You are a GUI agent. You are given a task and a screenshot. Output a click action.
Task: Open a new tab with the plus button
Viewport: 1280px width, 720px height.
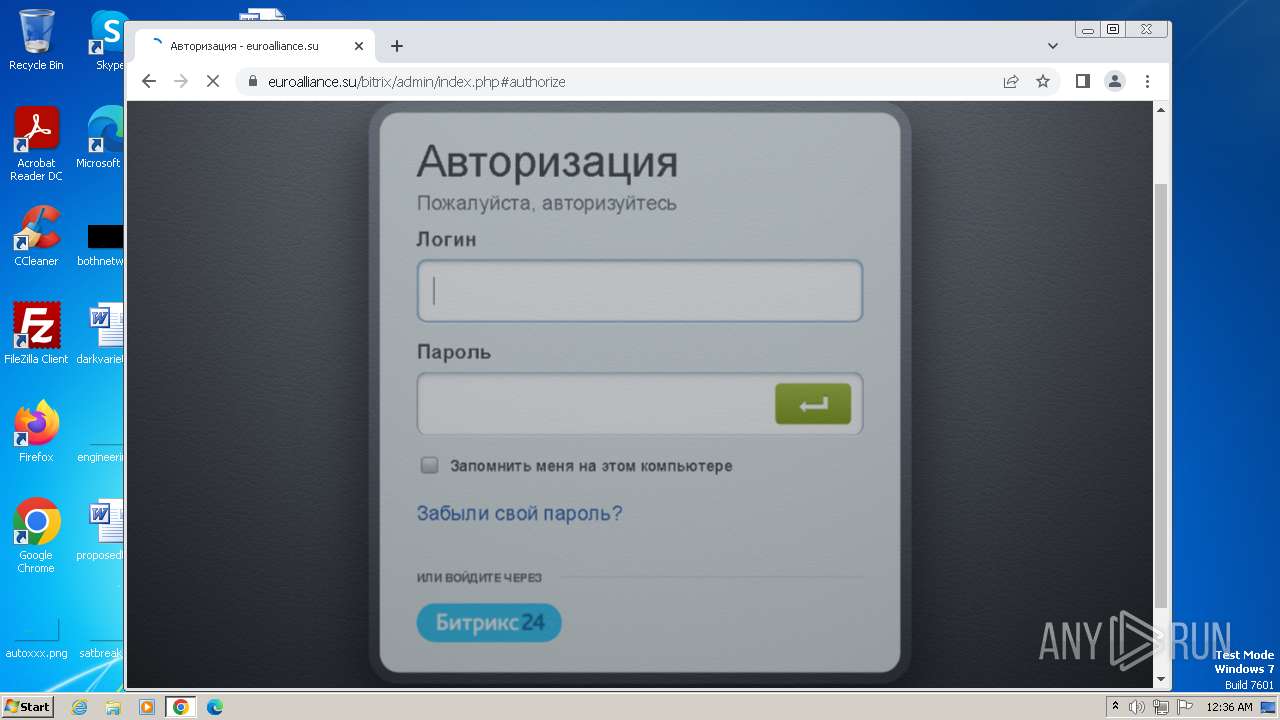[x=397, y=46]
